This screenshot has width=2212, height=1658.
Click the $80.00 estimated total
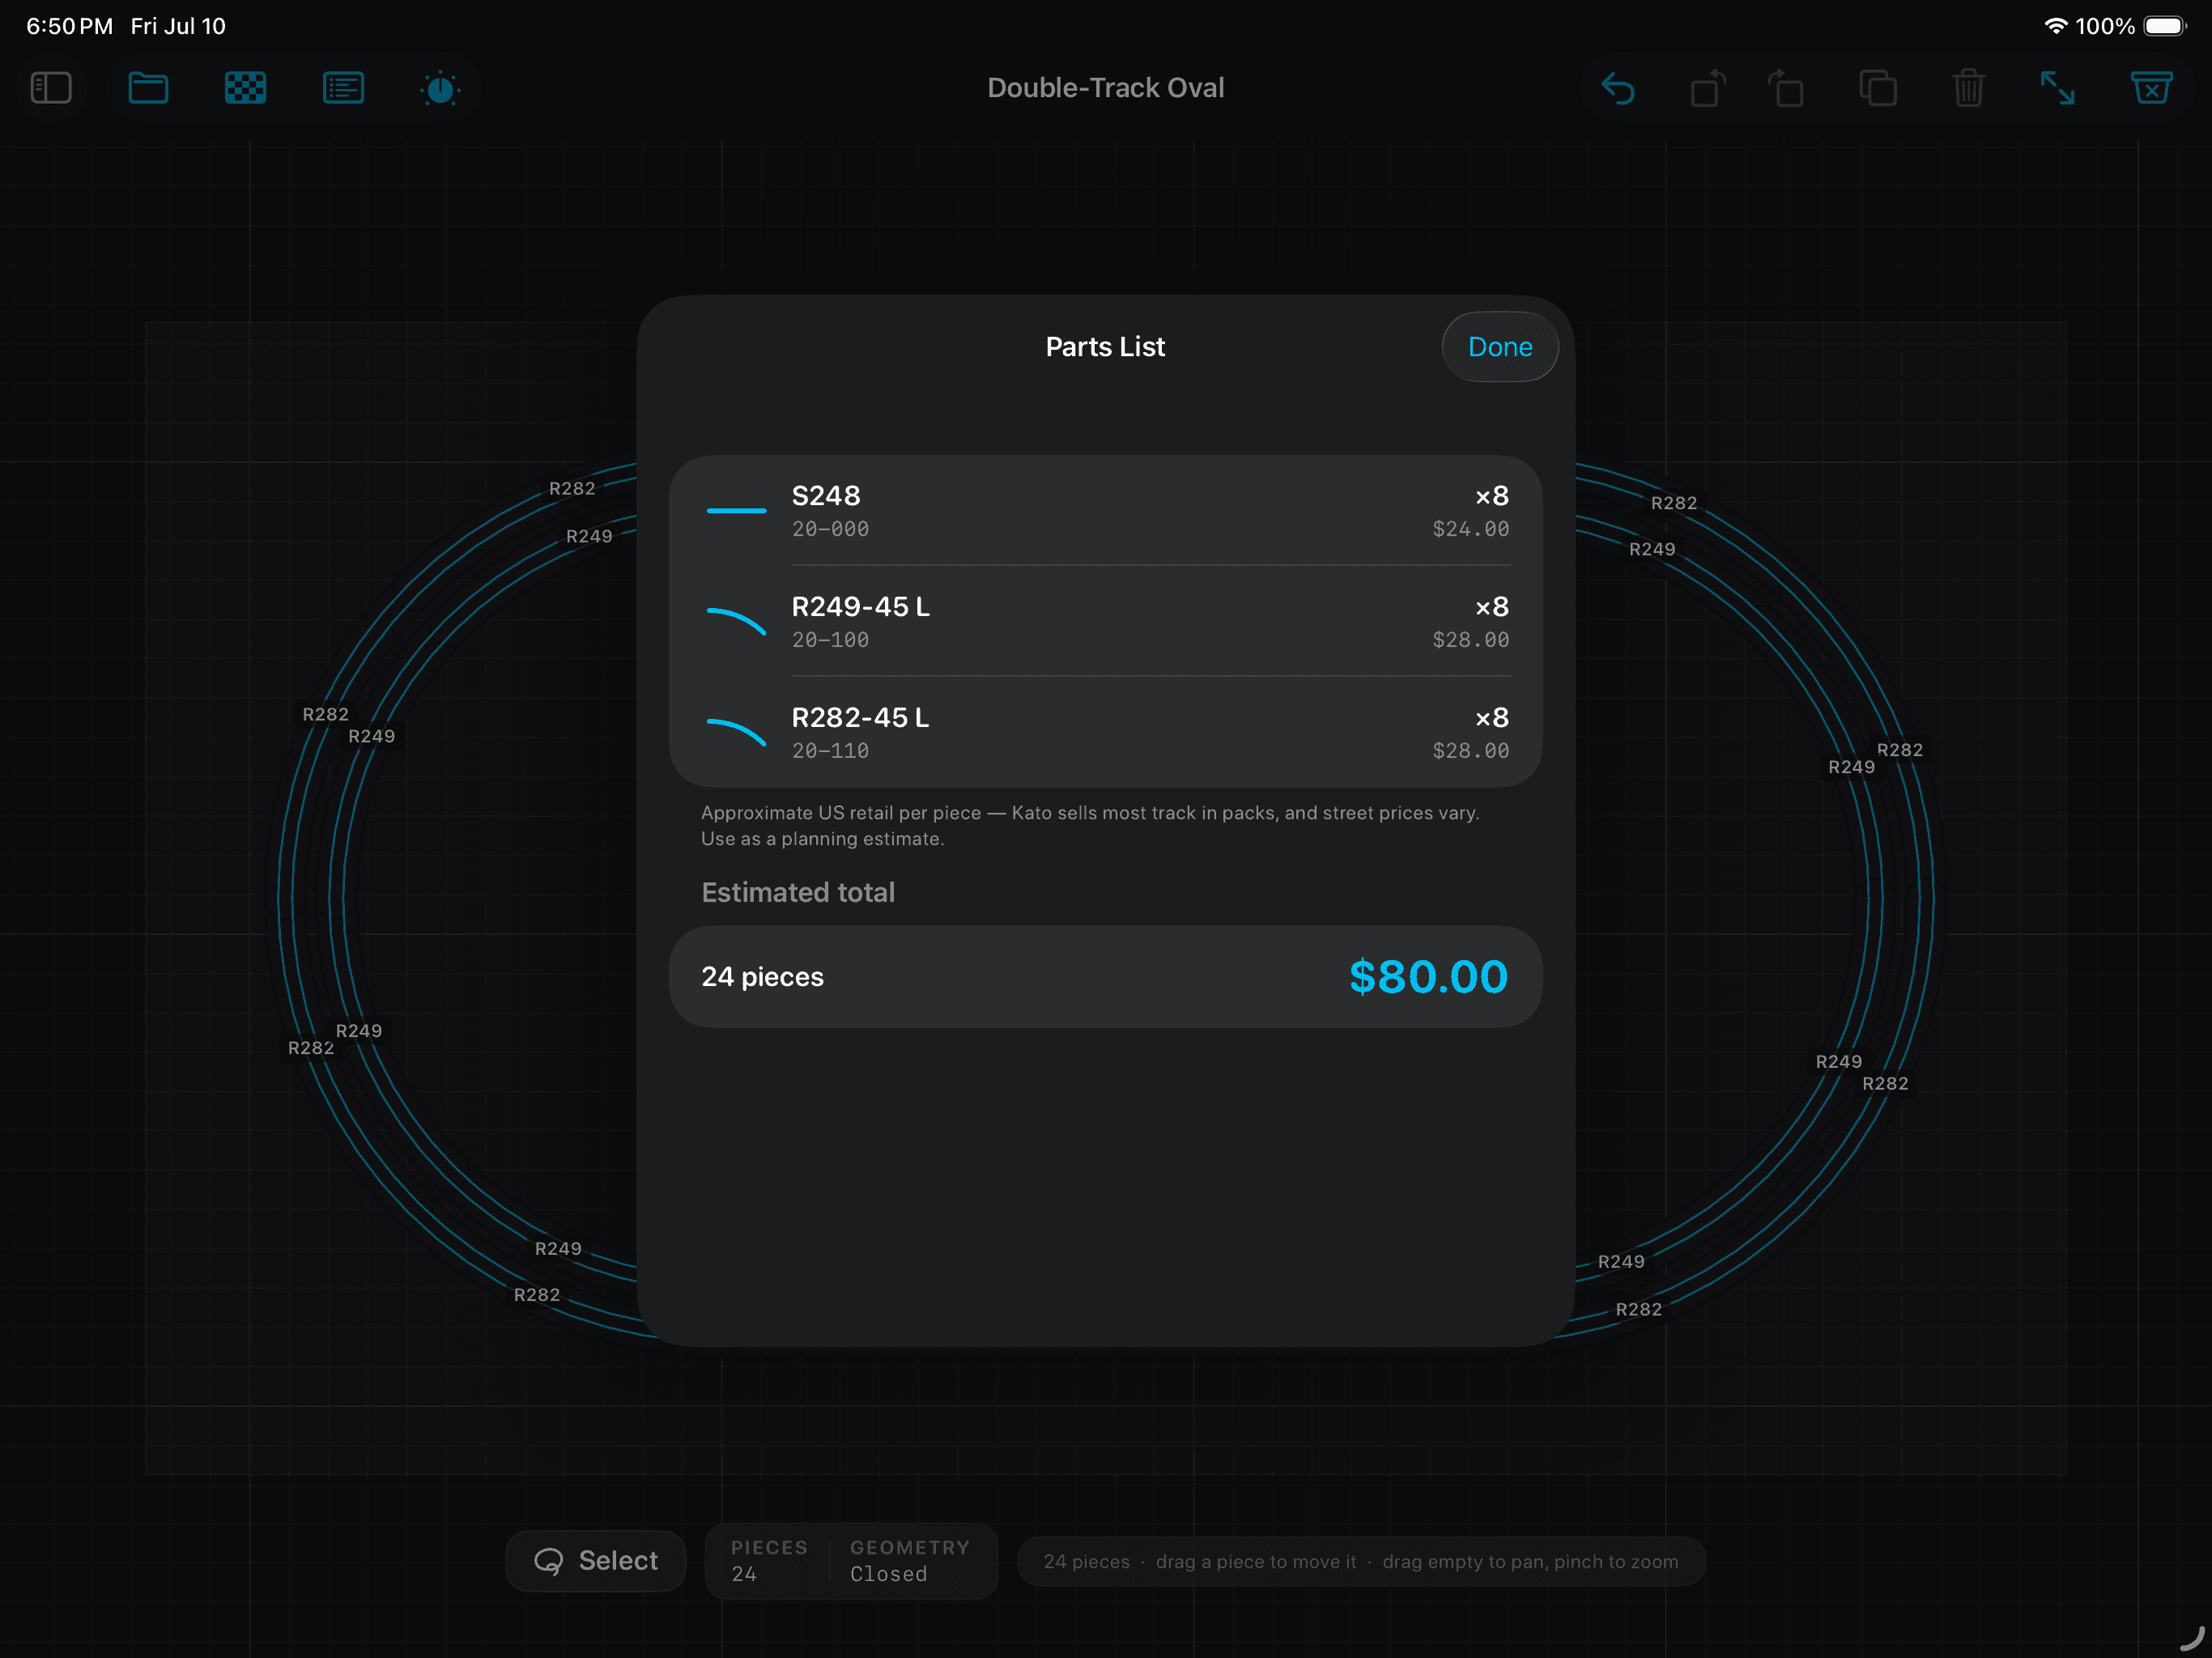point(1428,977)
